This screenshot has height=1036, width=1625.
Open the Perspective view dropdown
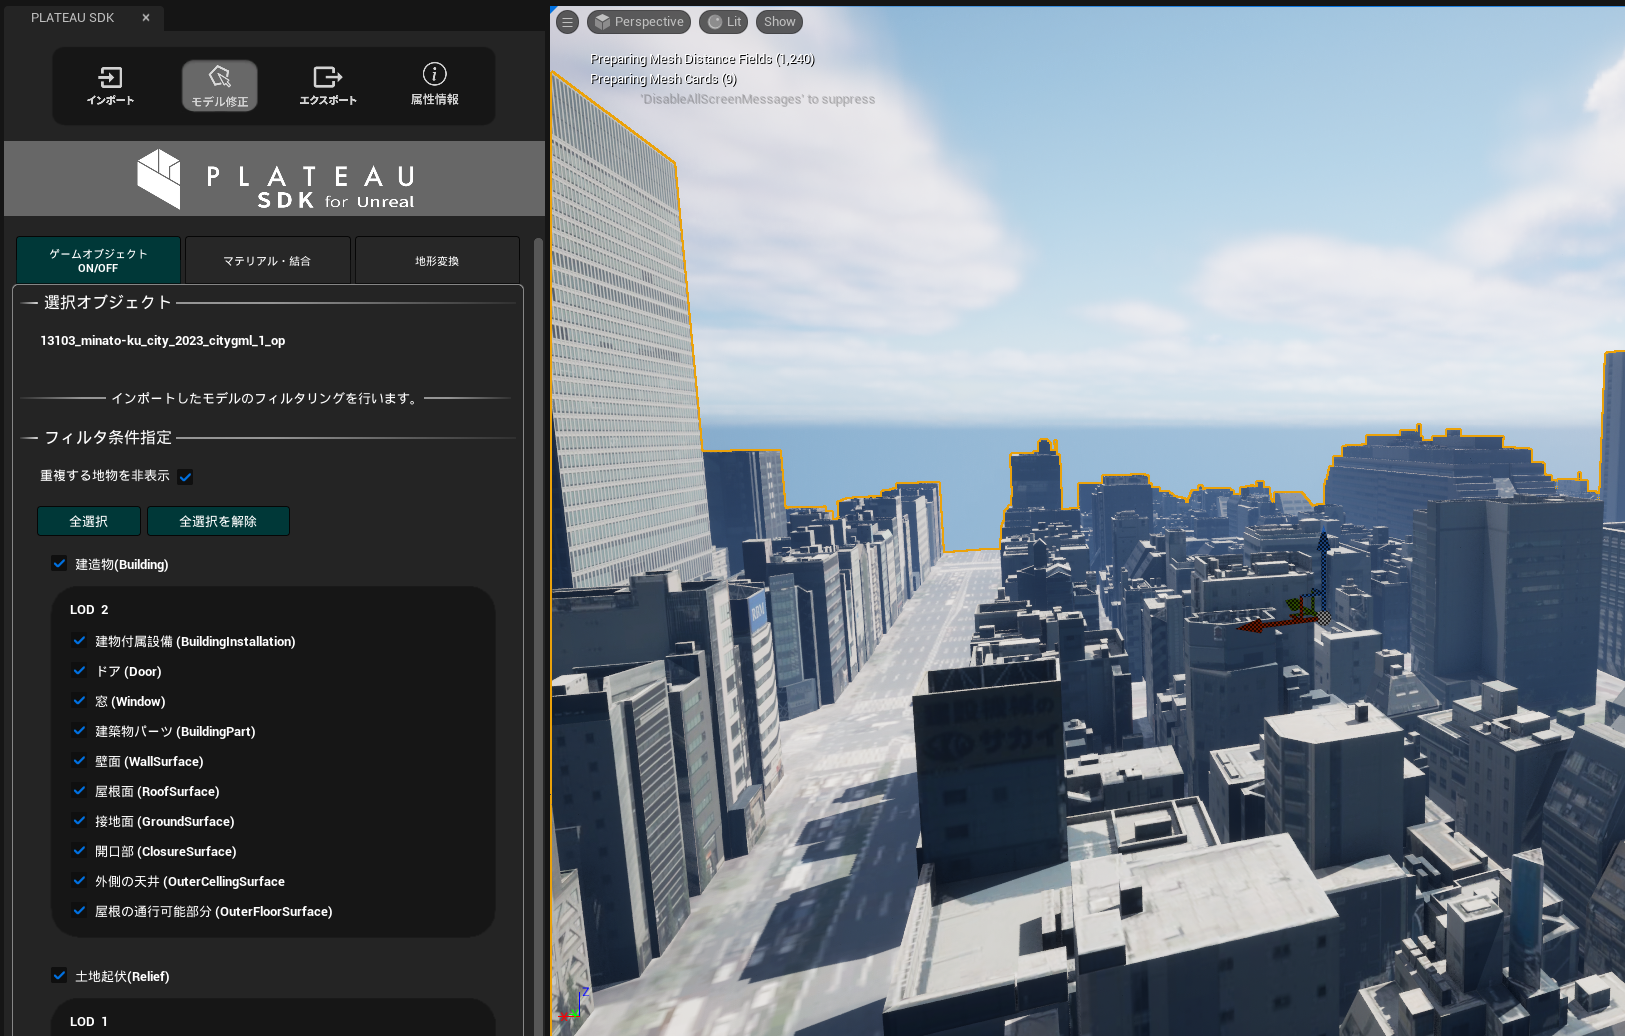pyautogui.click(x=639, y=21)
